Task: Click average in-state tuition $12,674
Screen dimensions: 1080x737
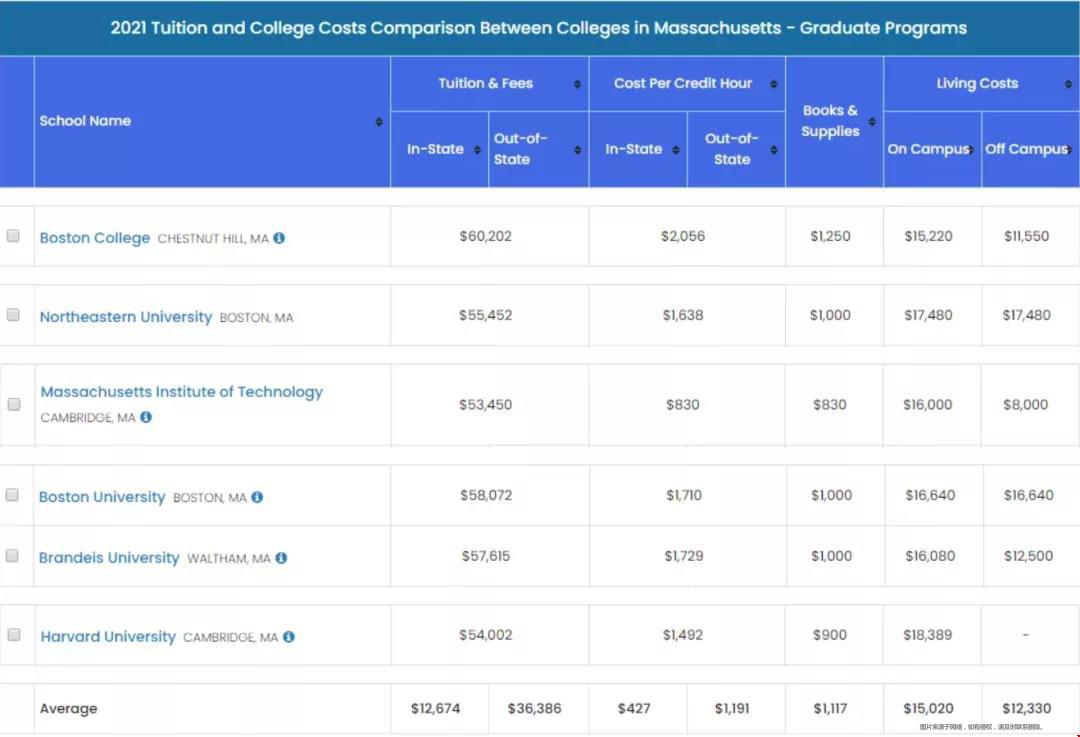Action: 435,709
